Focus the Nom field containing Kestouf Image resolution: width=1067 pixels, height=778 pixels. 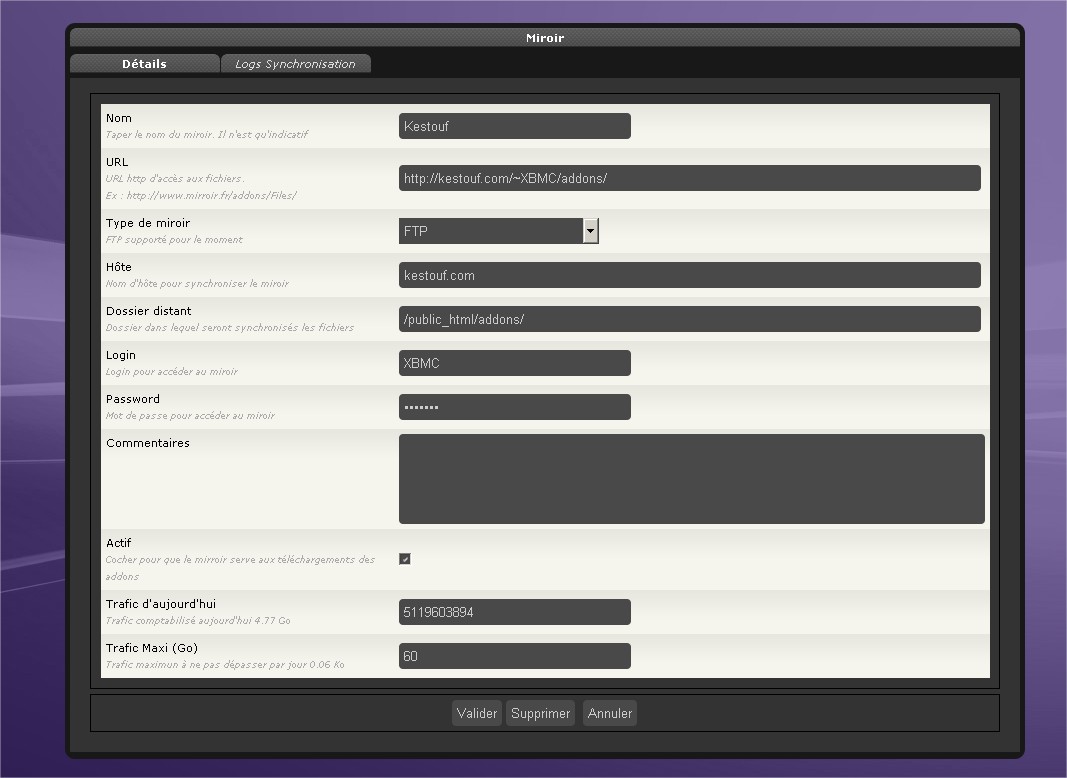coord(514,126)
